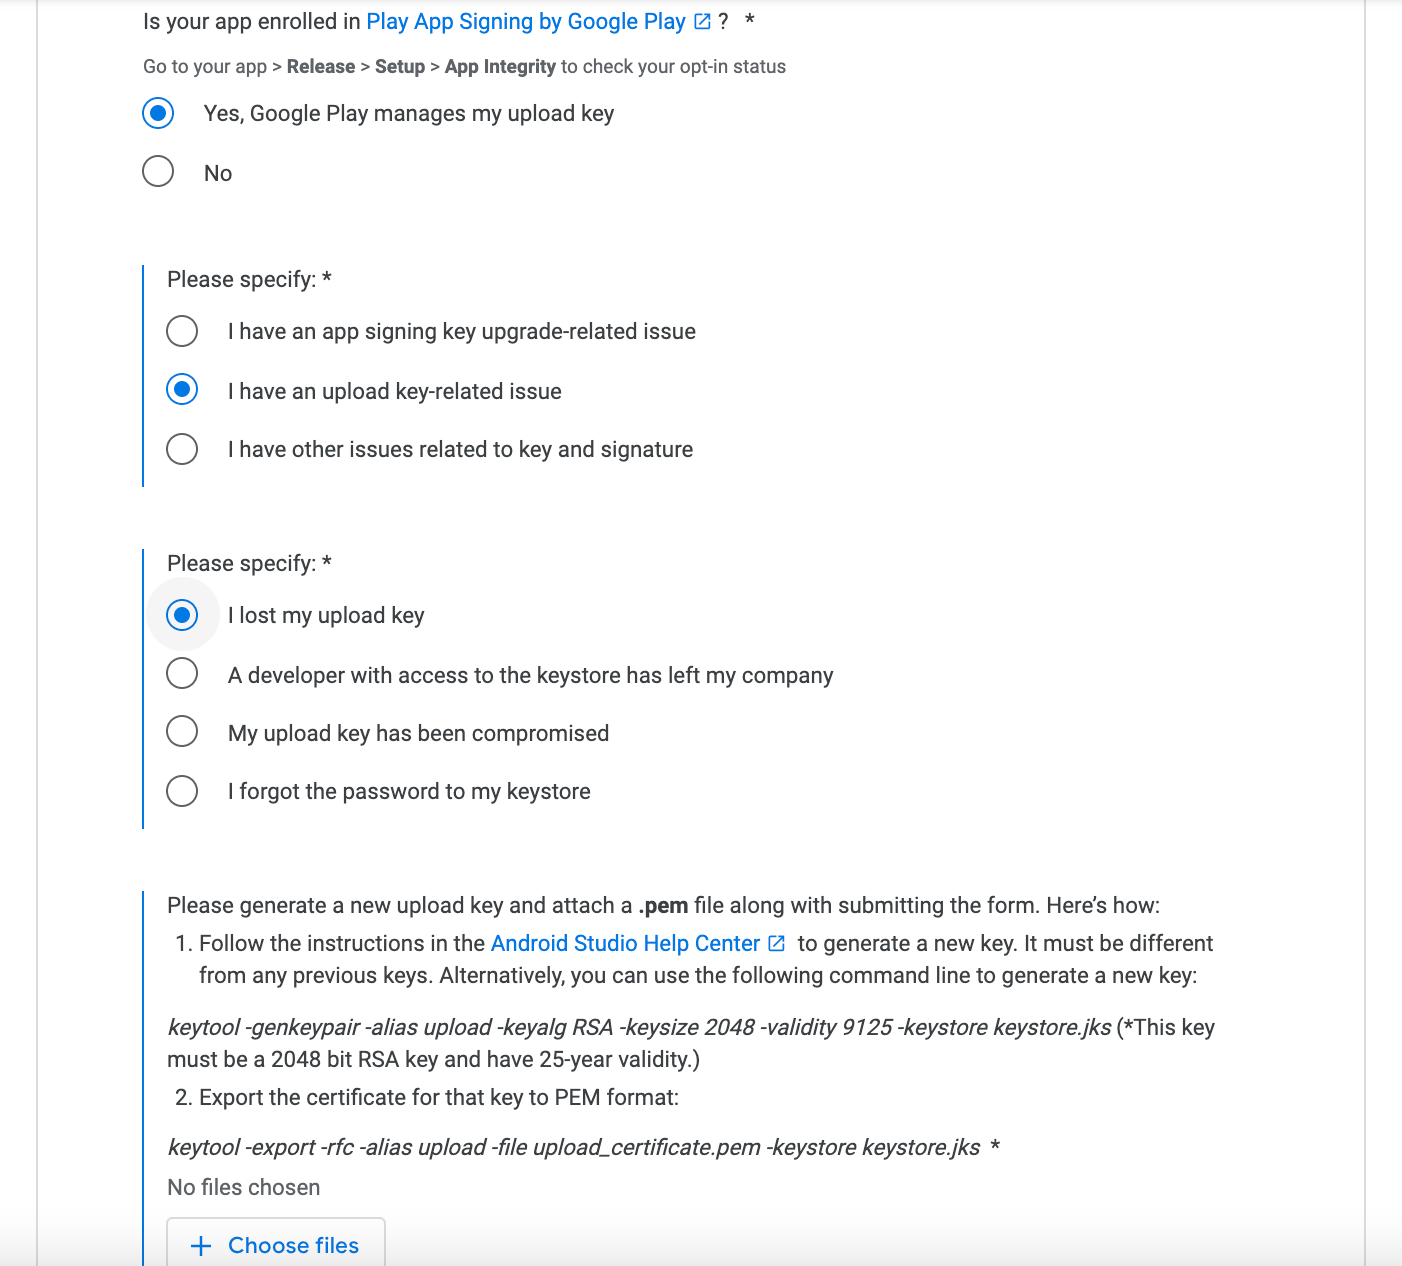Click the external-link icon beside Play App Signing
1402x1266 pixels.
click(x=701, y=21)
